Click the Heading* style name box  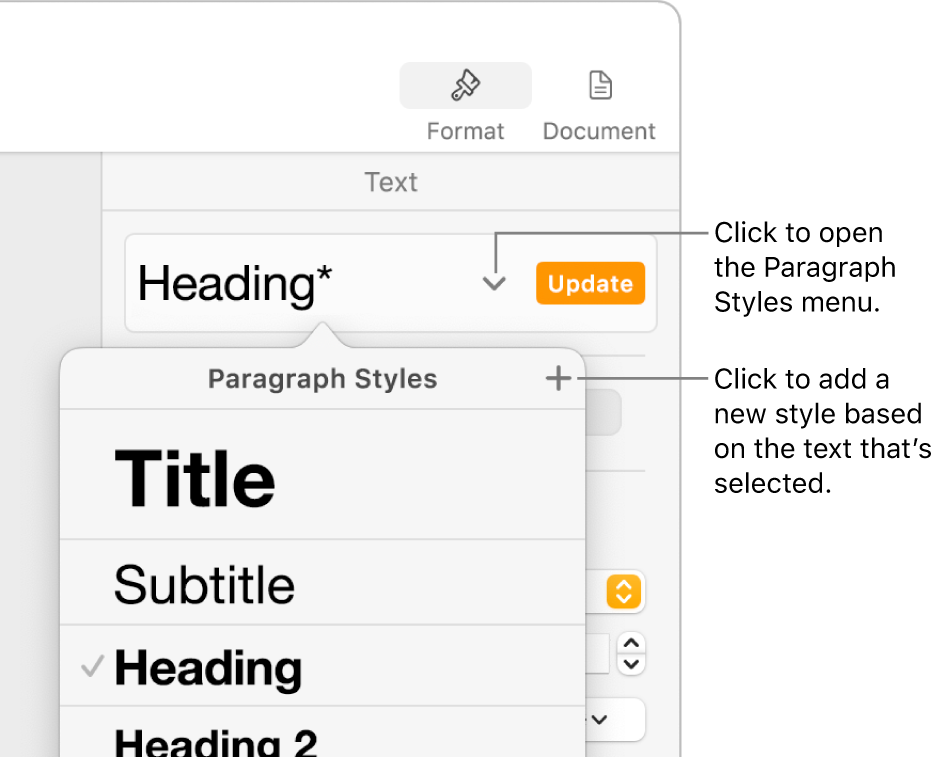(x=300, y=284)
